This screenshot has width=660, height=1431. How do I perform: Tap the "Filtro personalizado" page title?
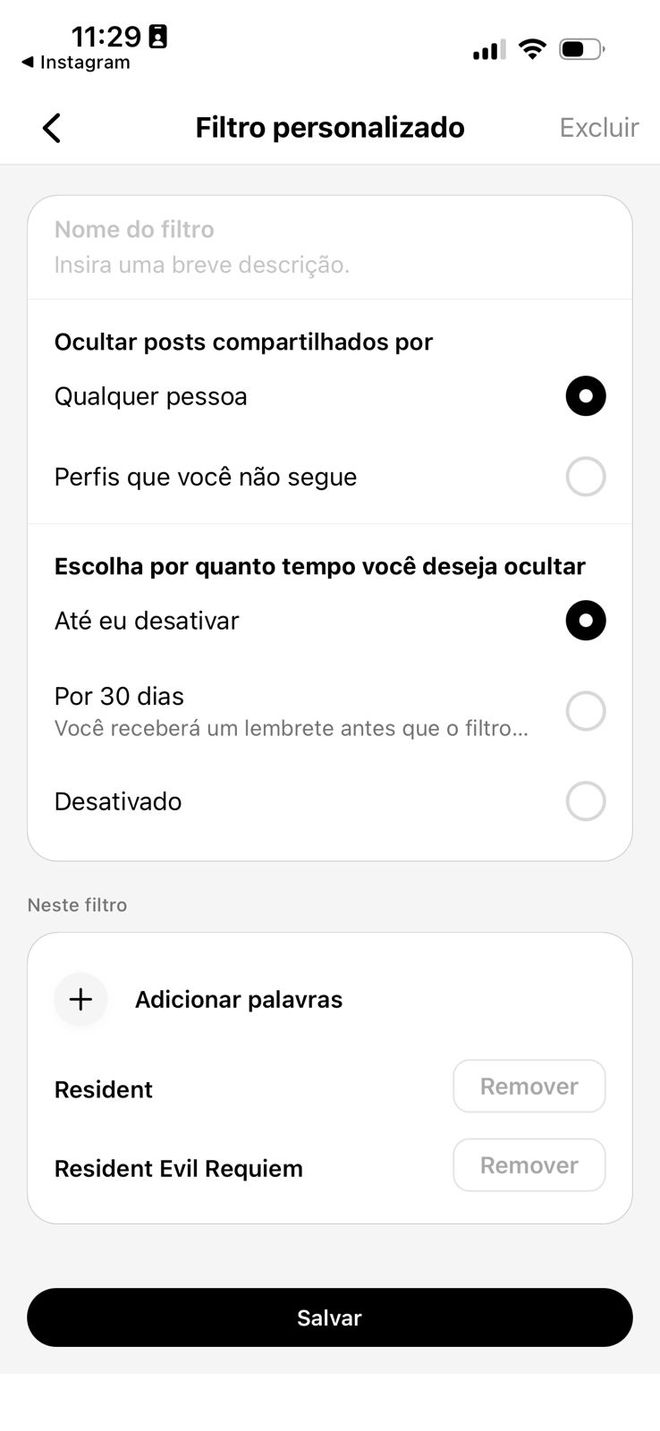(330, 128)
